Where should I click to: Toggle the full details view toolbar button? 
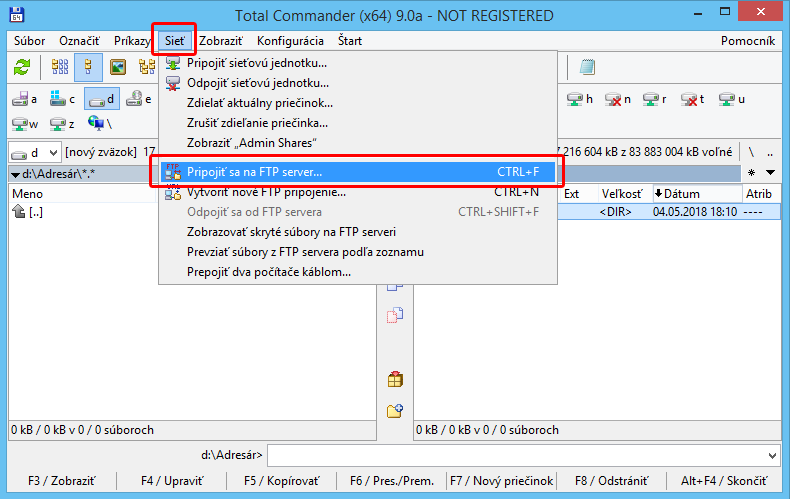(88, 68)
